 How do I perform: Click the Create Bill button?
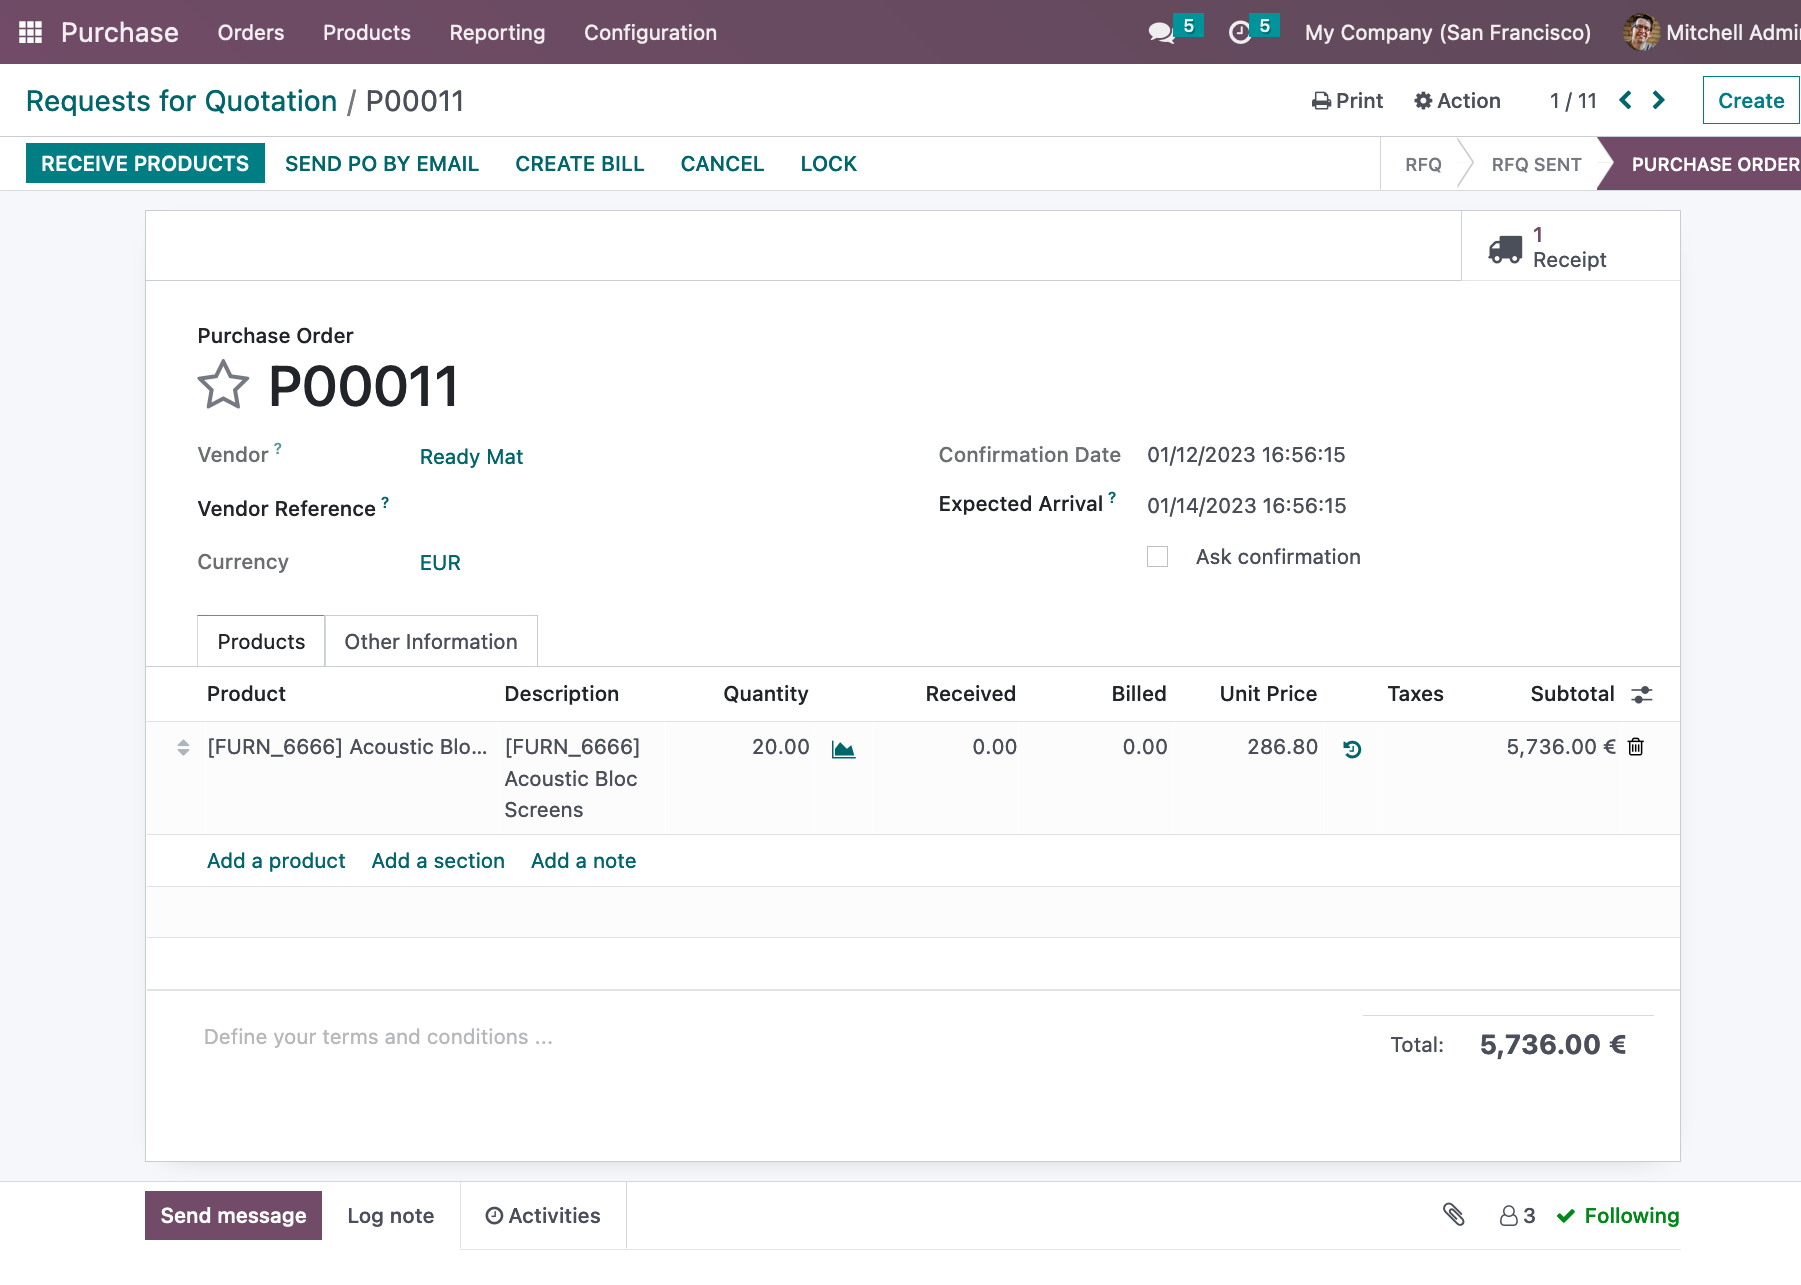click(580, 164)
